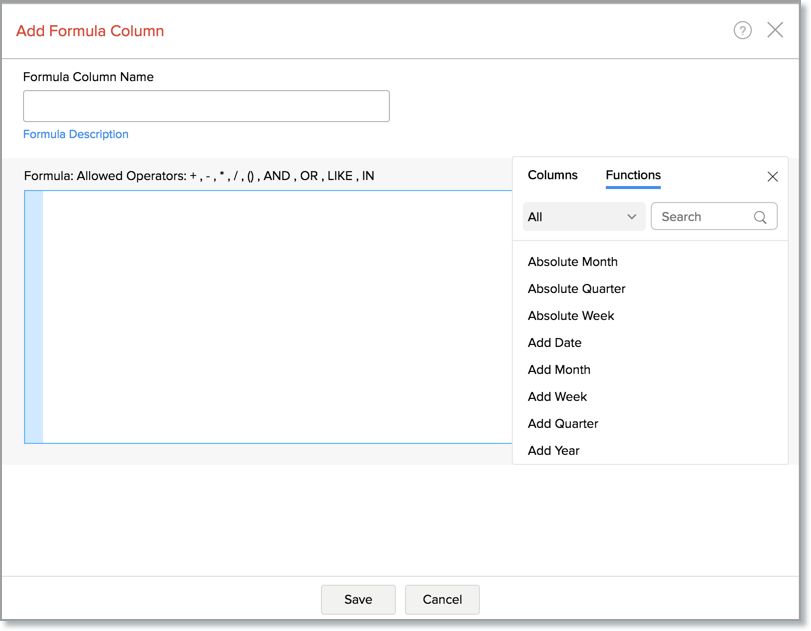Viewport: 811px width, 631px height.
Task: Close the functions panel
Action: (x=772, y=177)
